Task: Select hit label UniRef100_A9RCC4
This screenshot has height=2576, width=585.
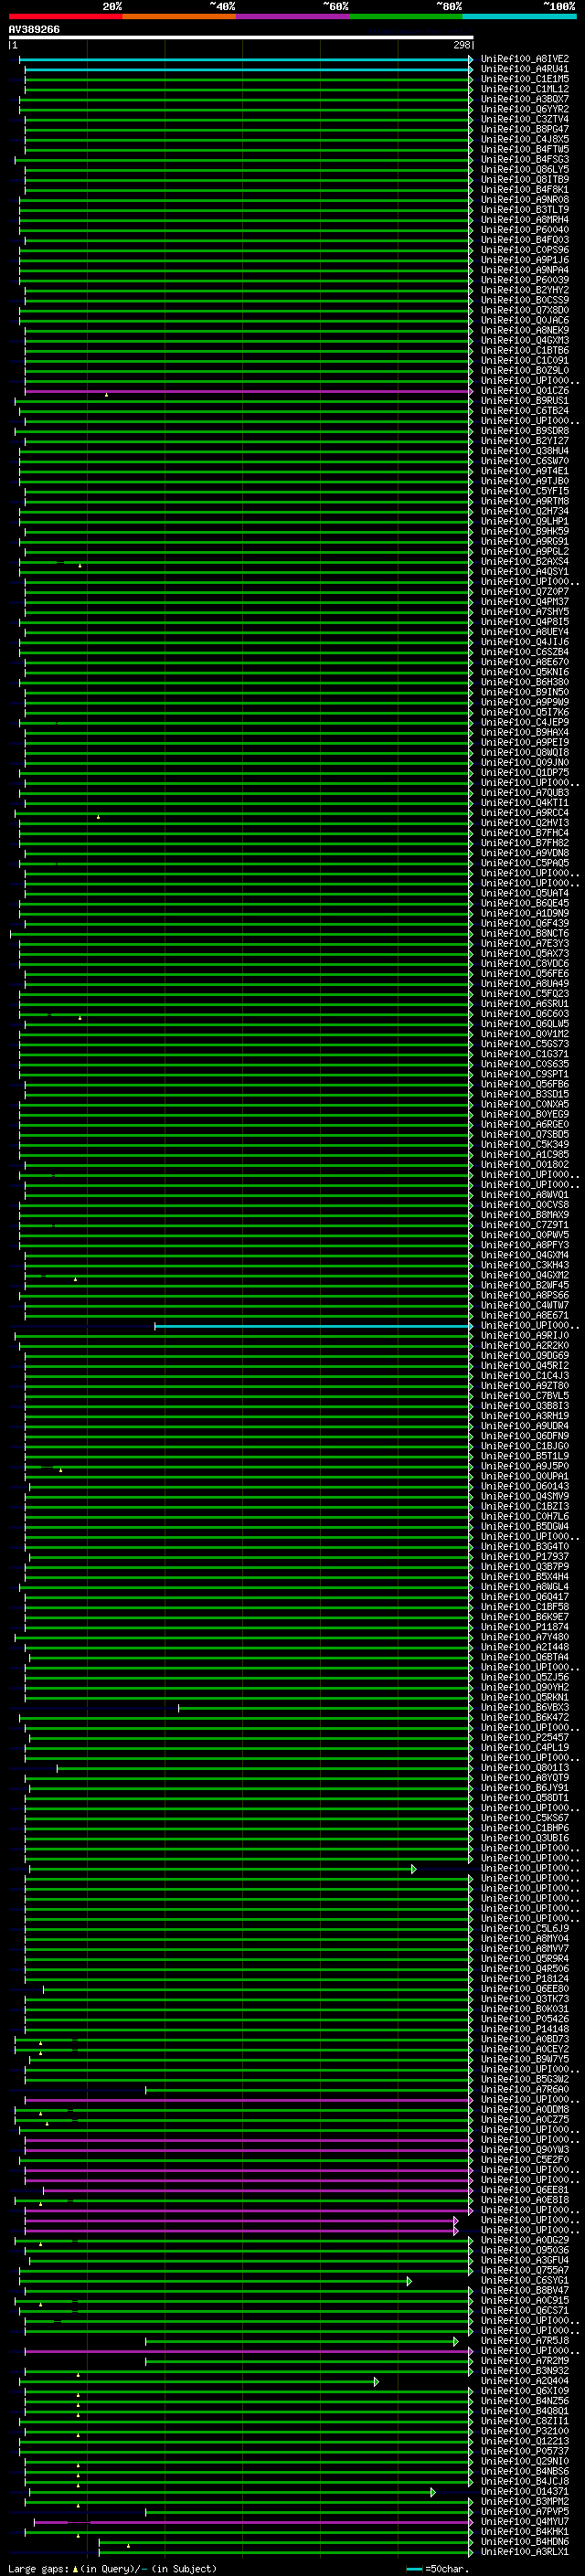Action: tap(525, 813)
